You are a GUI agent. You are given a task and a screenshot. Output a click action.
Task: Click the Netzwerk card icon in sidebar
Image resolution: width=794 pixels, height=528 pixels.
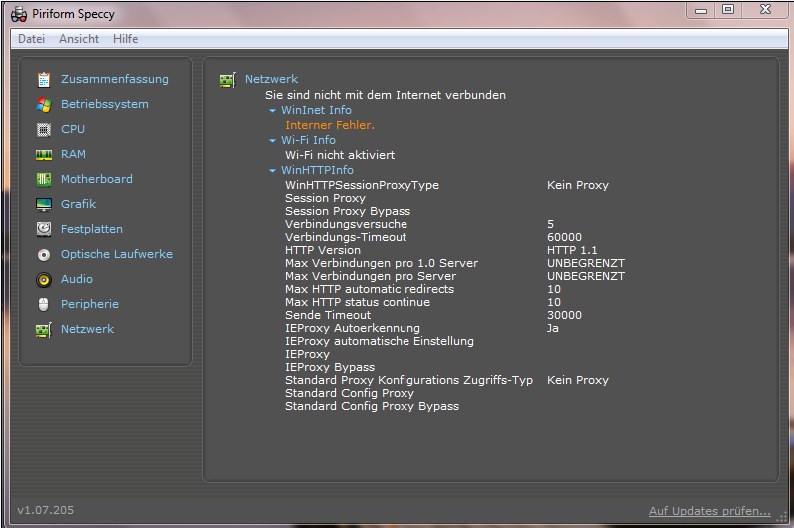pyautogui.click(x=44, y=330)
